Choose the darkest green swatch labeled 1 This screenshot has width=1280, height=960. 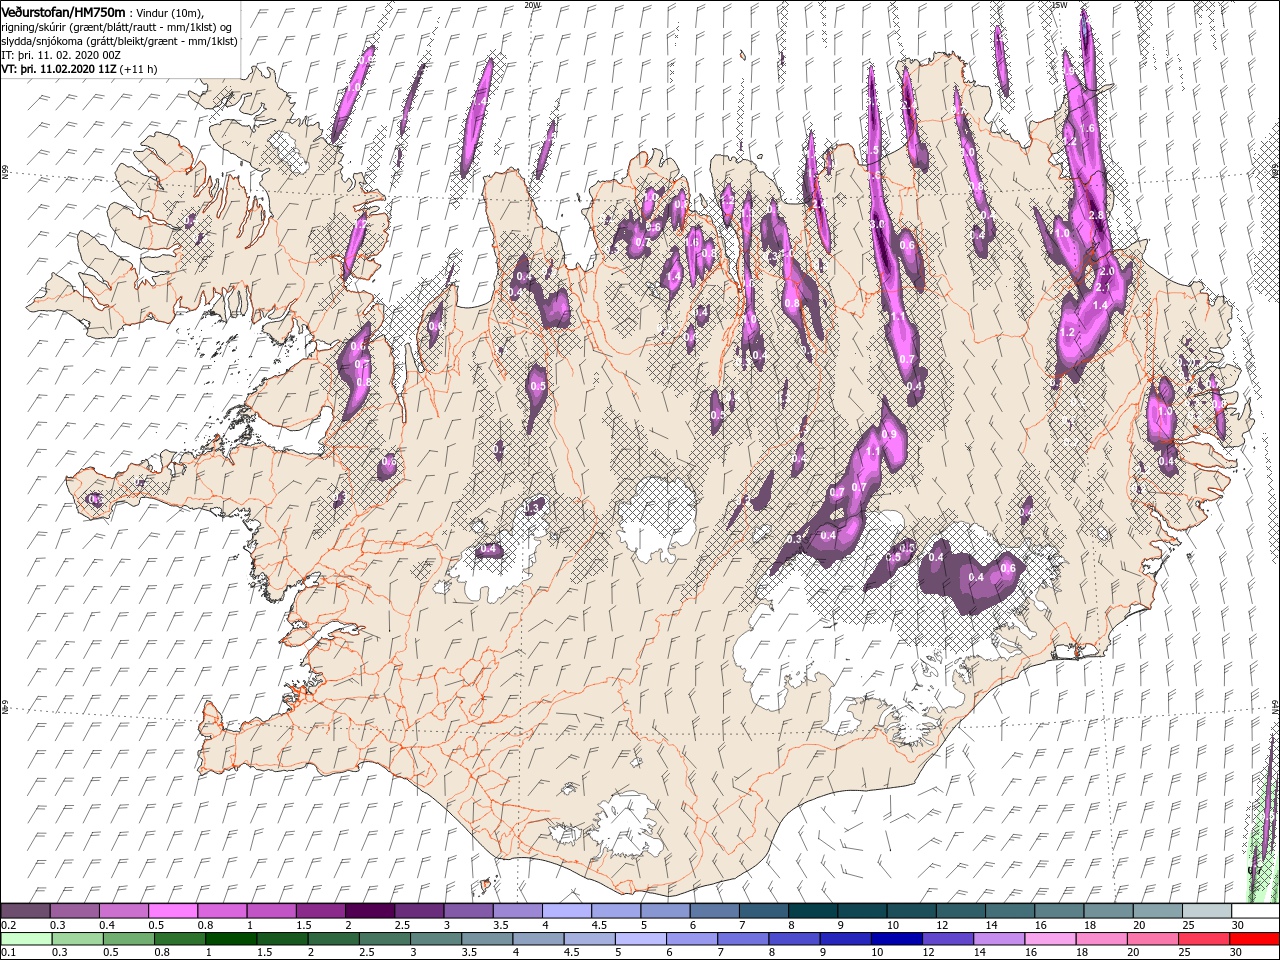pyautogui.click(x=230, y=939)
